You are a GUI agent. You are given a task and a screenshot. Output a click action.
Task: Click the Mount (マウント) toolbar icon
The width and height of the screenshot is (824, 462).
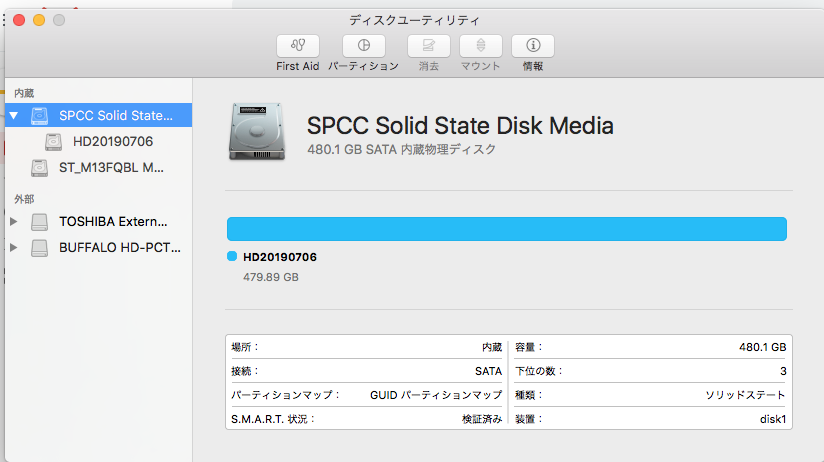(480, 45)
